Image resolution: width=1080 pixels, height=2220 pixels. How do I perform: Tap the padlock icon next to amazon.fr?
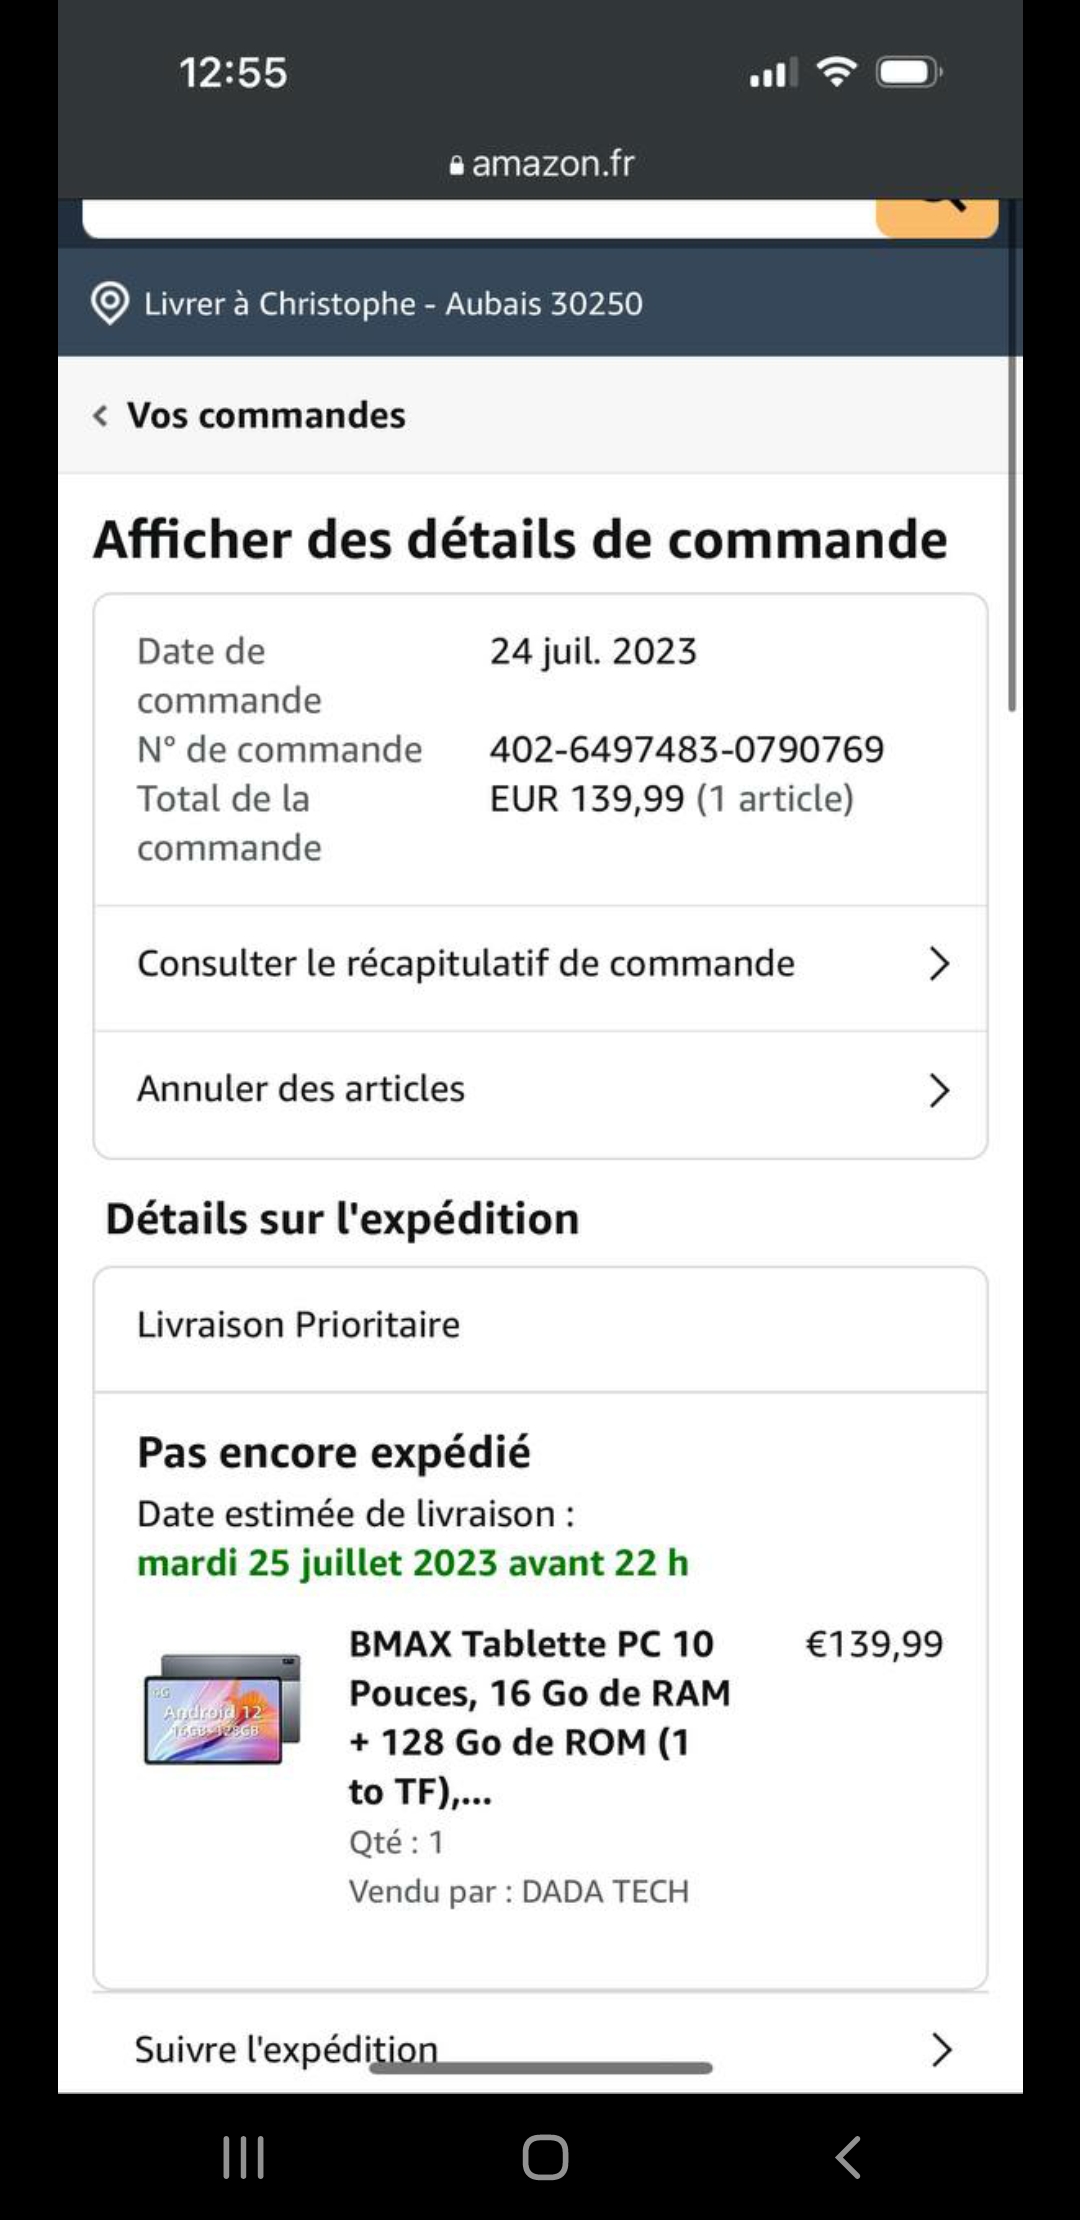[457, 166]
